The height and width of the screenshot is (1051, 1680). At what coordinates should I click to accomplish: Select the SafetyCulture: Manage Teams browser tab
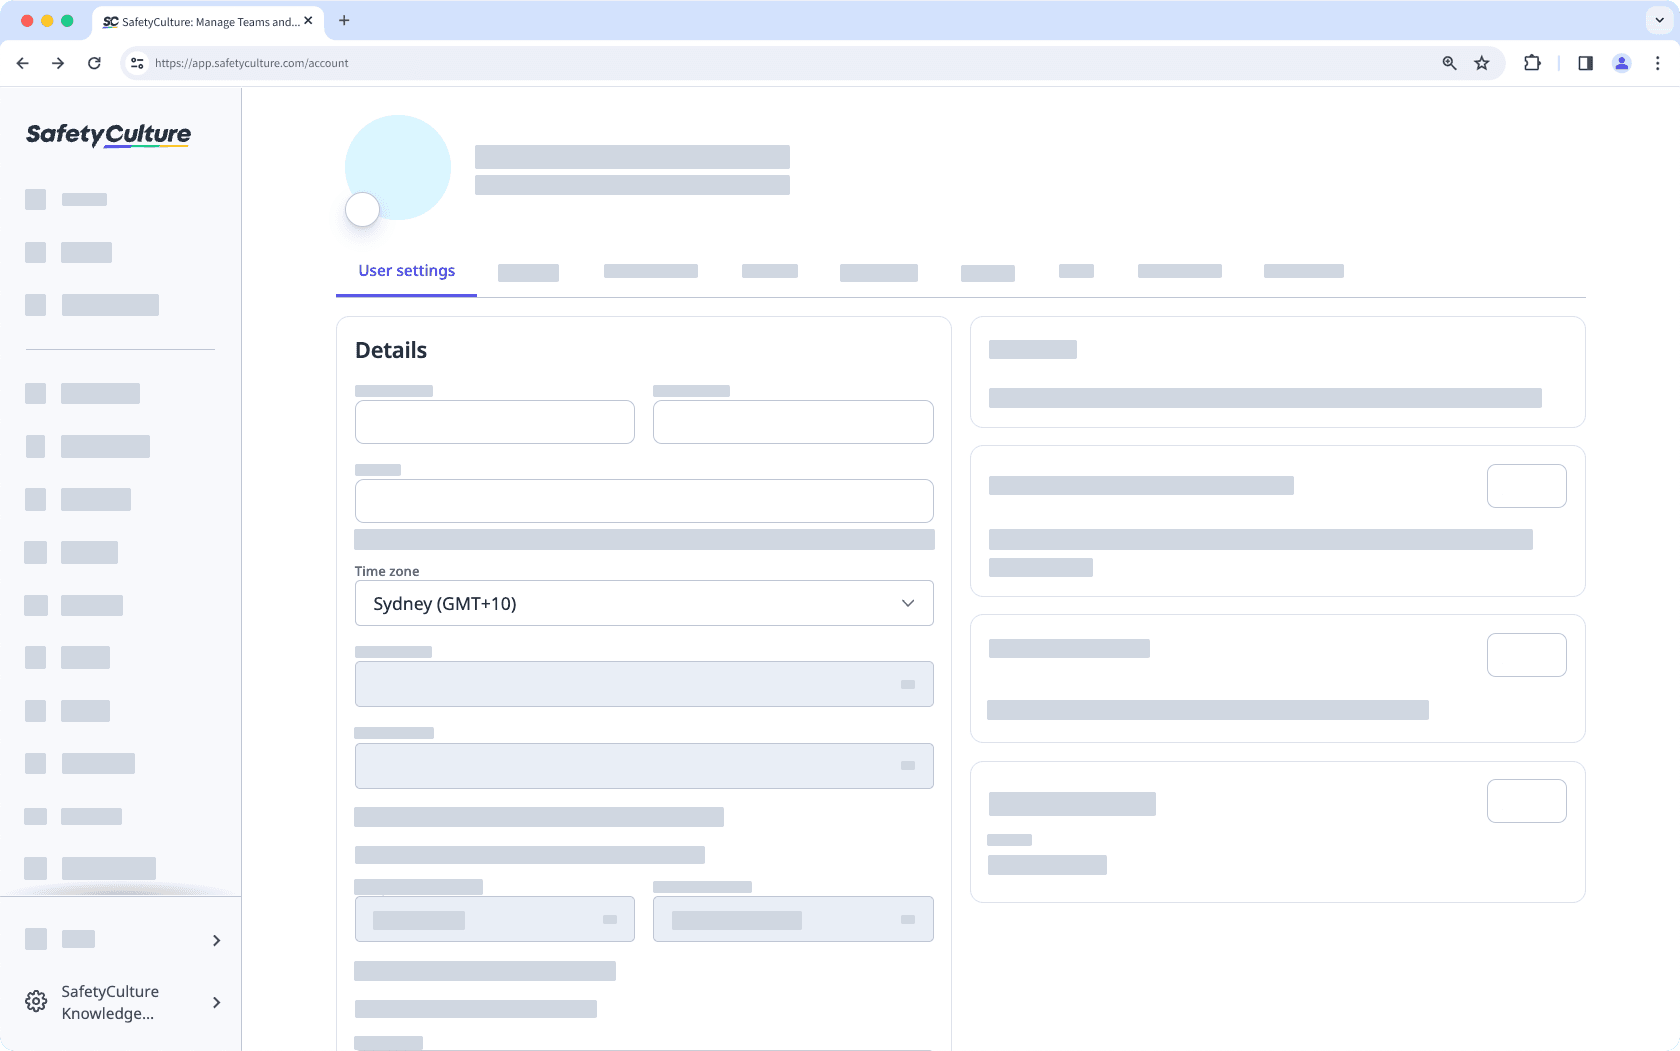(205, 20)
